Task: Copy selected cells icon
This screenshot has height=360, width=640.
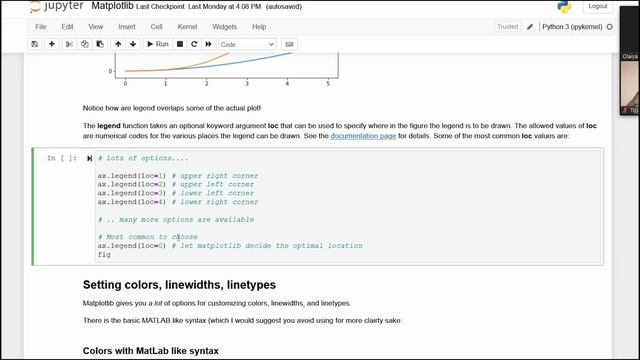Action: [x=84, y=44]
